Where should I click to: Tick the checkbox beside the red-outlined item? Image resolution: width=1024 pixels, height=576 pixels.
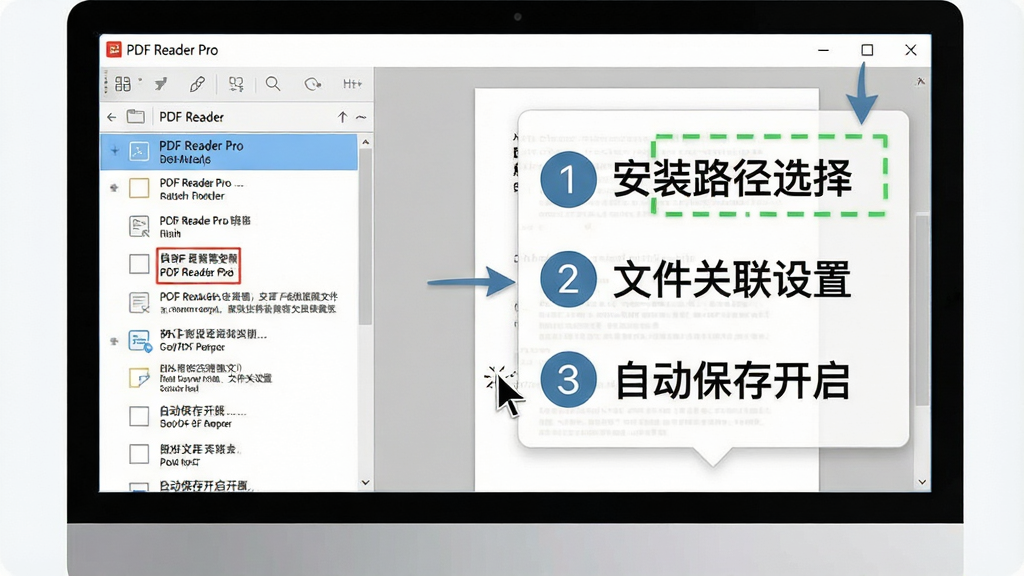pos(138,264)
